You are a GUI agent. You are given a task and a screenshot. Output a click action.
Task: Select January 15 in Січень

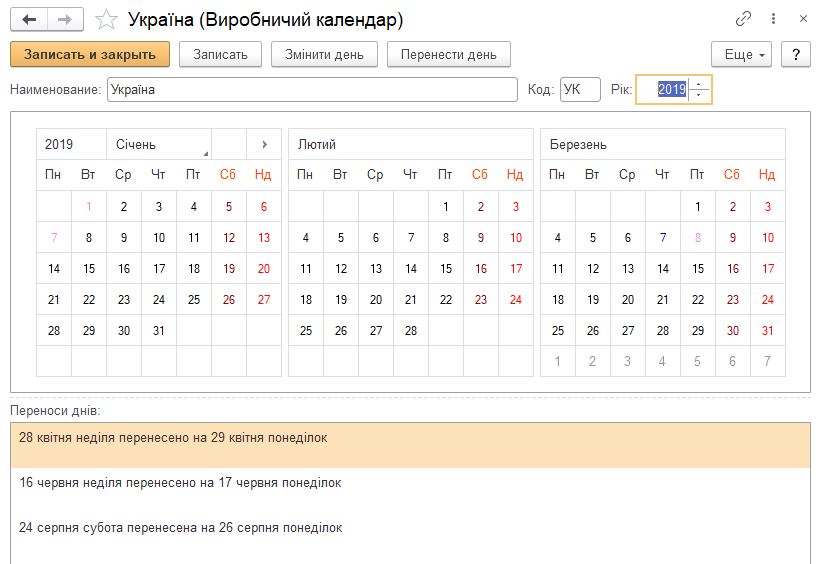click(x=89, y=269)
